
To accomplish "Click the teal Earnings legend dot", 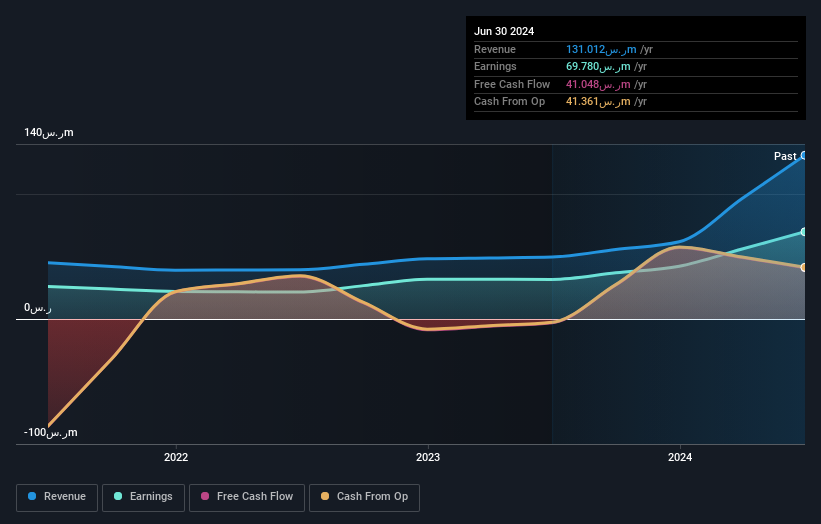I will [118, 496].
